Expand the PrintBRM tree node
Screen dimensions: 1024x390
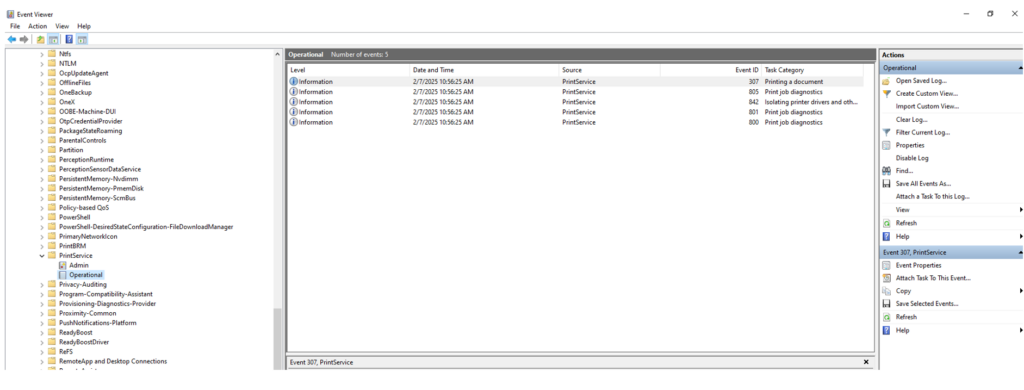pyautogui.click(x=42, y=246)
